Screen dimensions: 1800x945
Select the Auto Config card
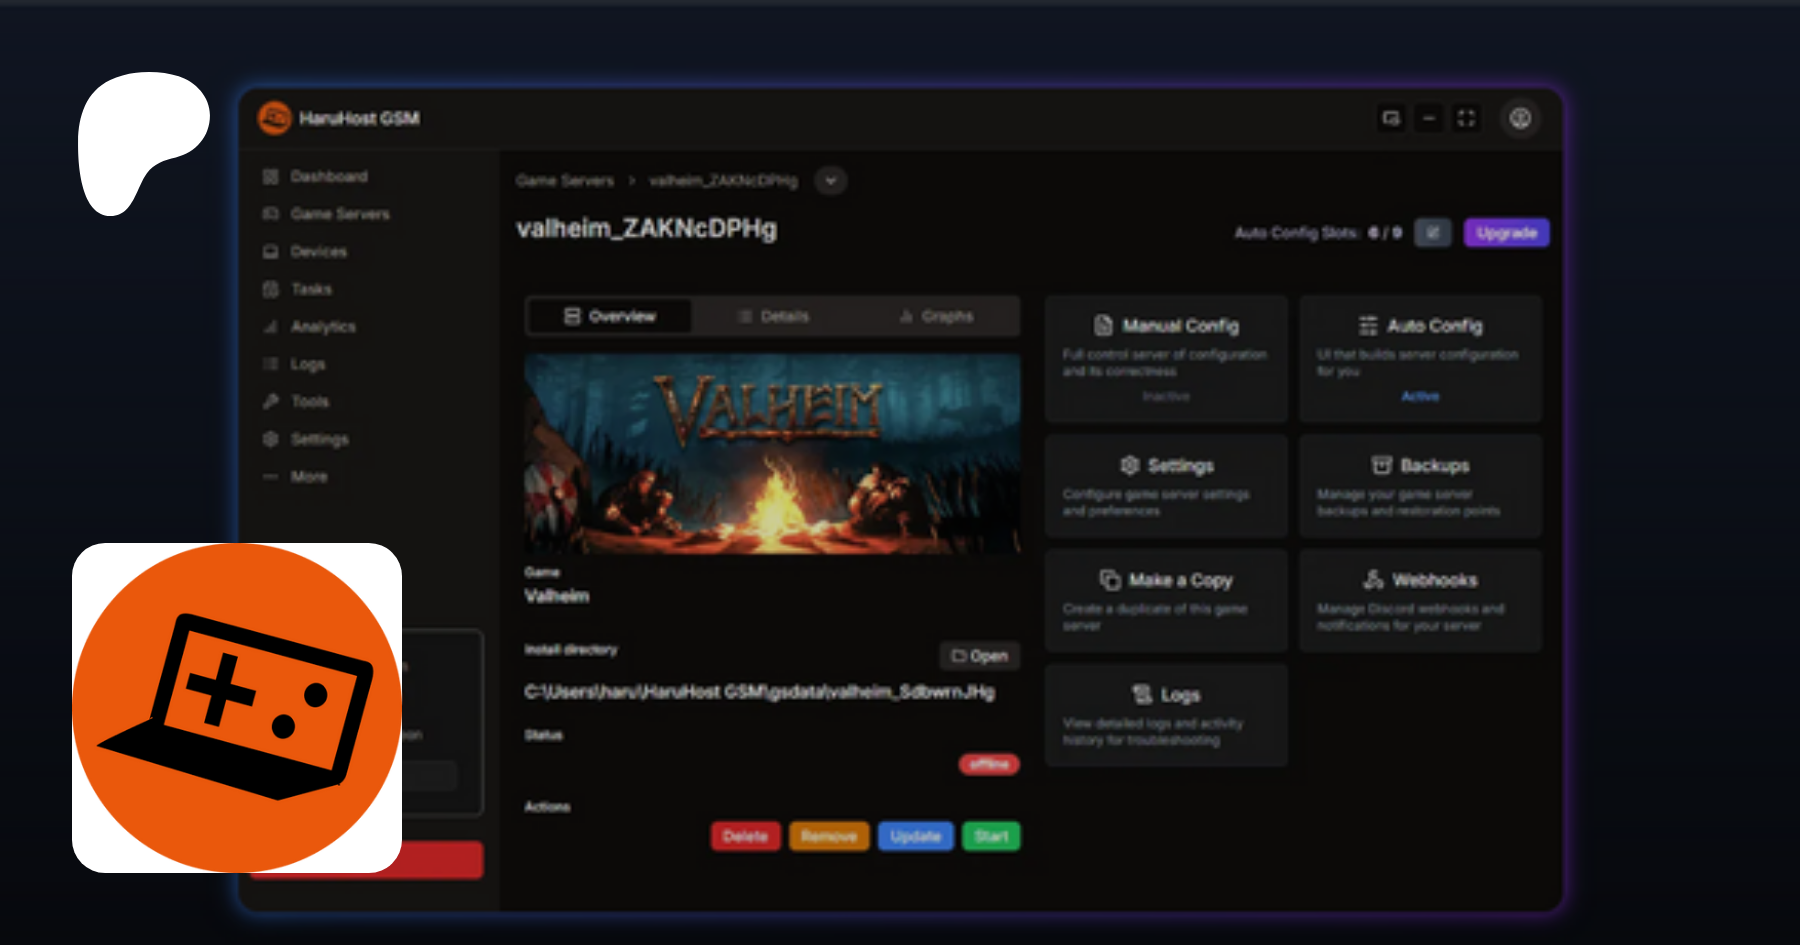pyautogui.click(x=1420, y=358)
